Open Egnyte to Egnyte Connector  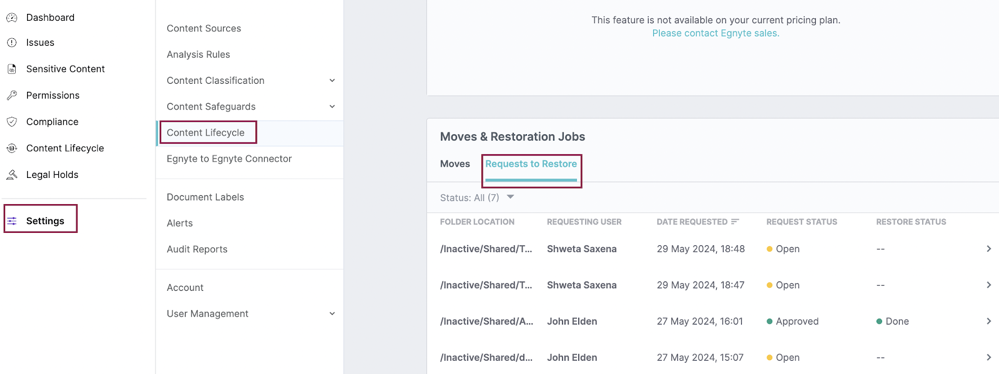(229, 159)
